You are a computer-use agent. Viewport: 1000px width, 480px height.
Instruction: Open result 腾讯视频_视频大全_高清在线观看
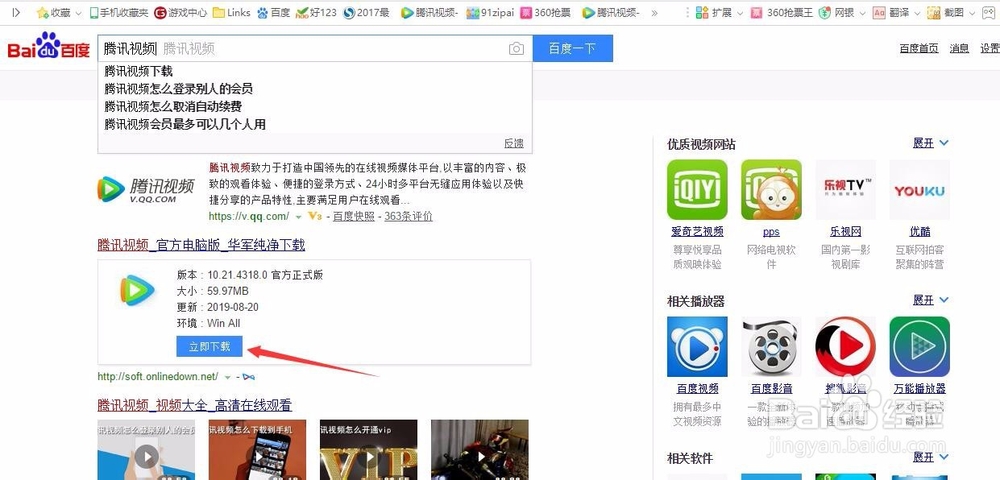coord(195,405)
